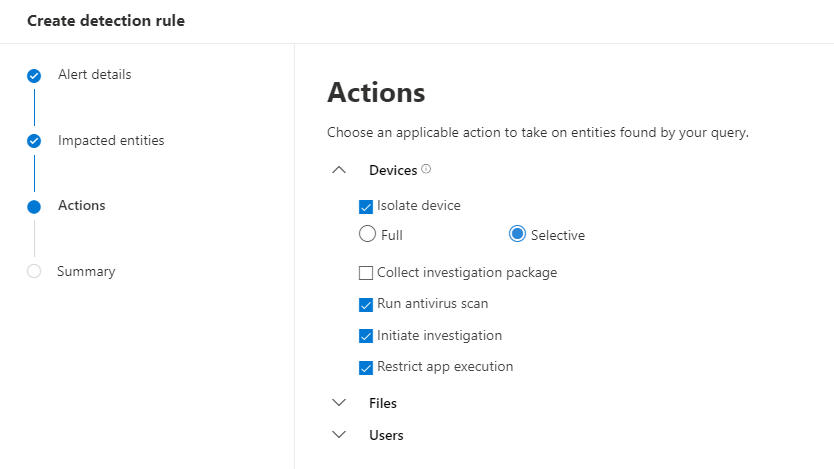Screen dimensions: 834x469
Task: Toggle the Restrict app execution checkbox
Action: click(366, 367)
